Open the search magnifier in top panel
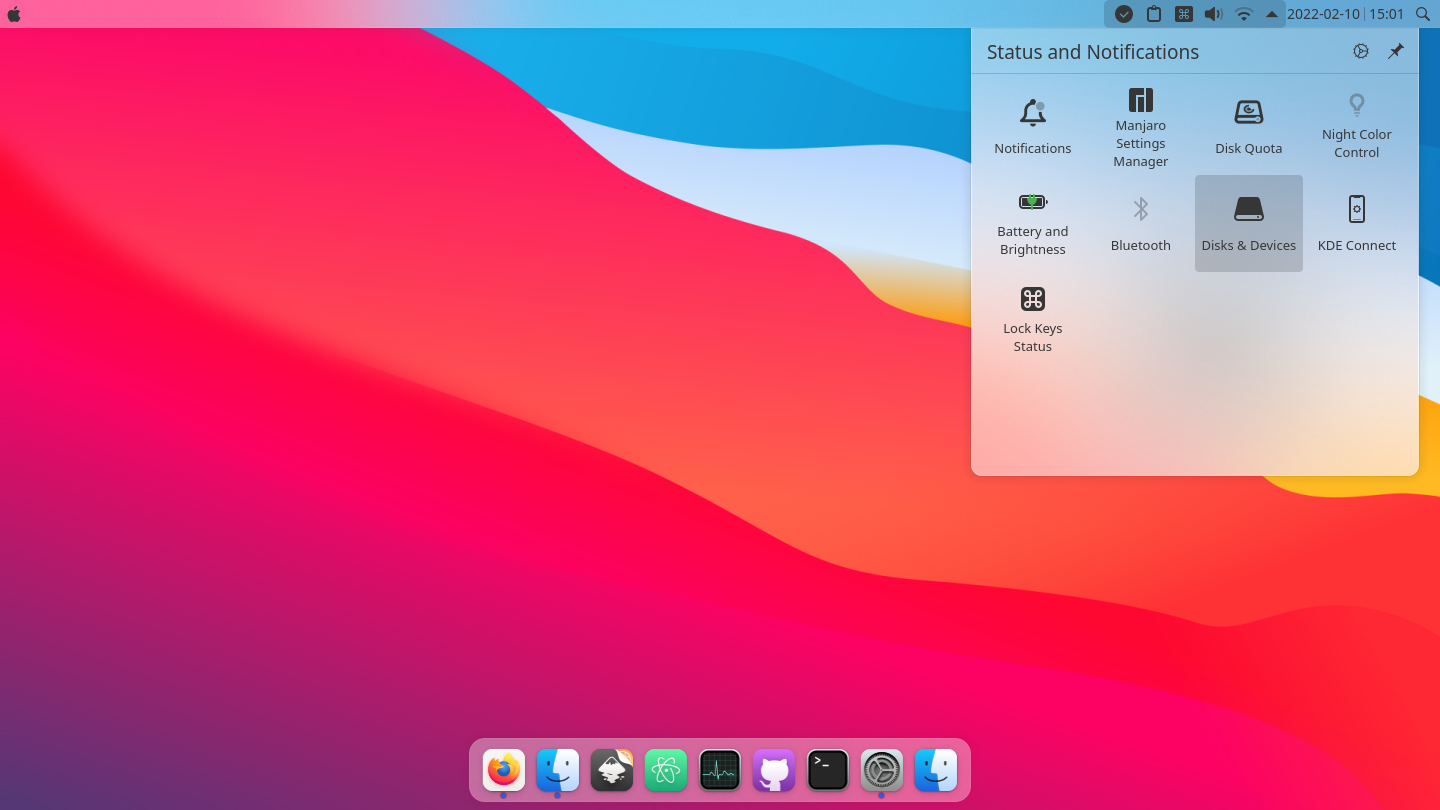The height and width of the screenshot is (810, 1440). (x=1423, y=14)
